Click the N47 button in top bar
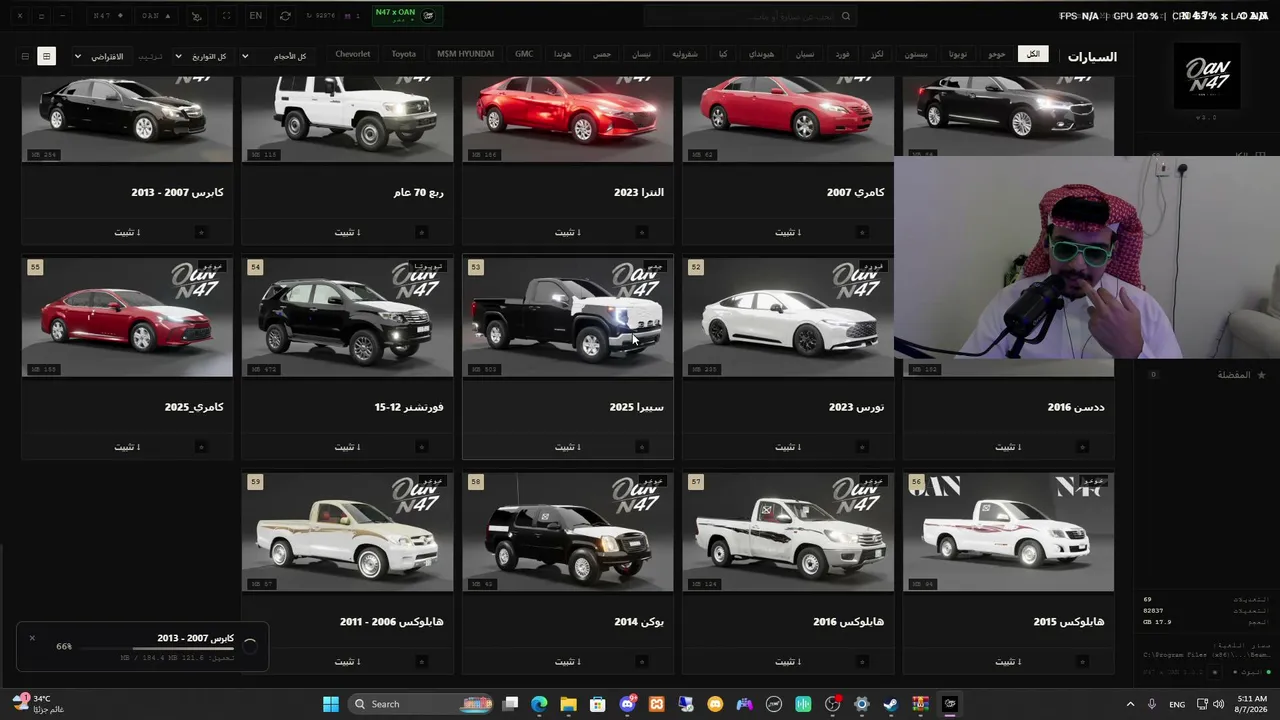Viewport: 1280px width, 720px height. pos(109,16)
